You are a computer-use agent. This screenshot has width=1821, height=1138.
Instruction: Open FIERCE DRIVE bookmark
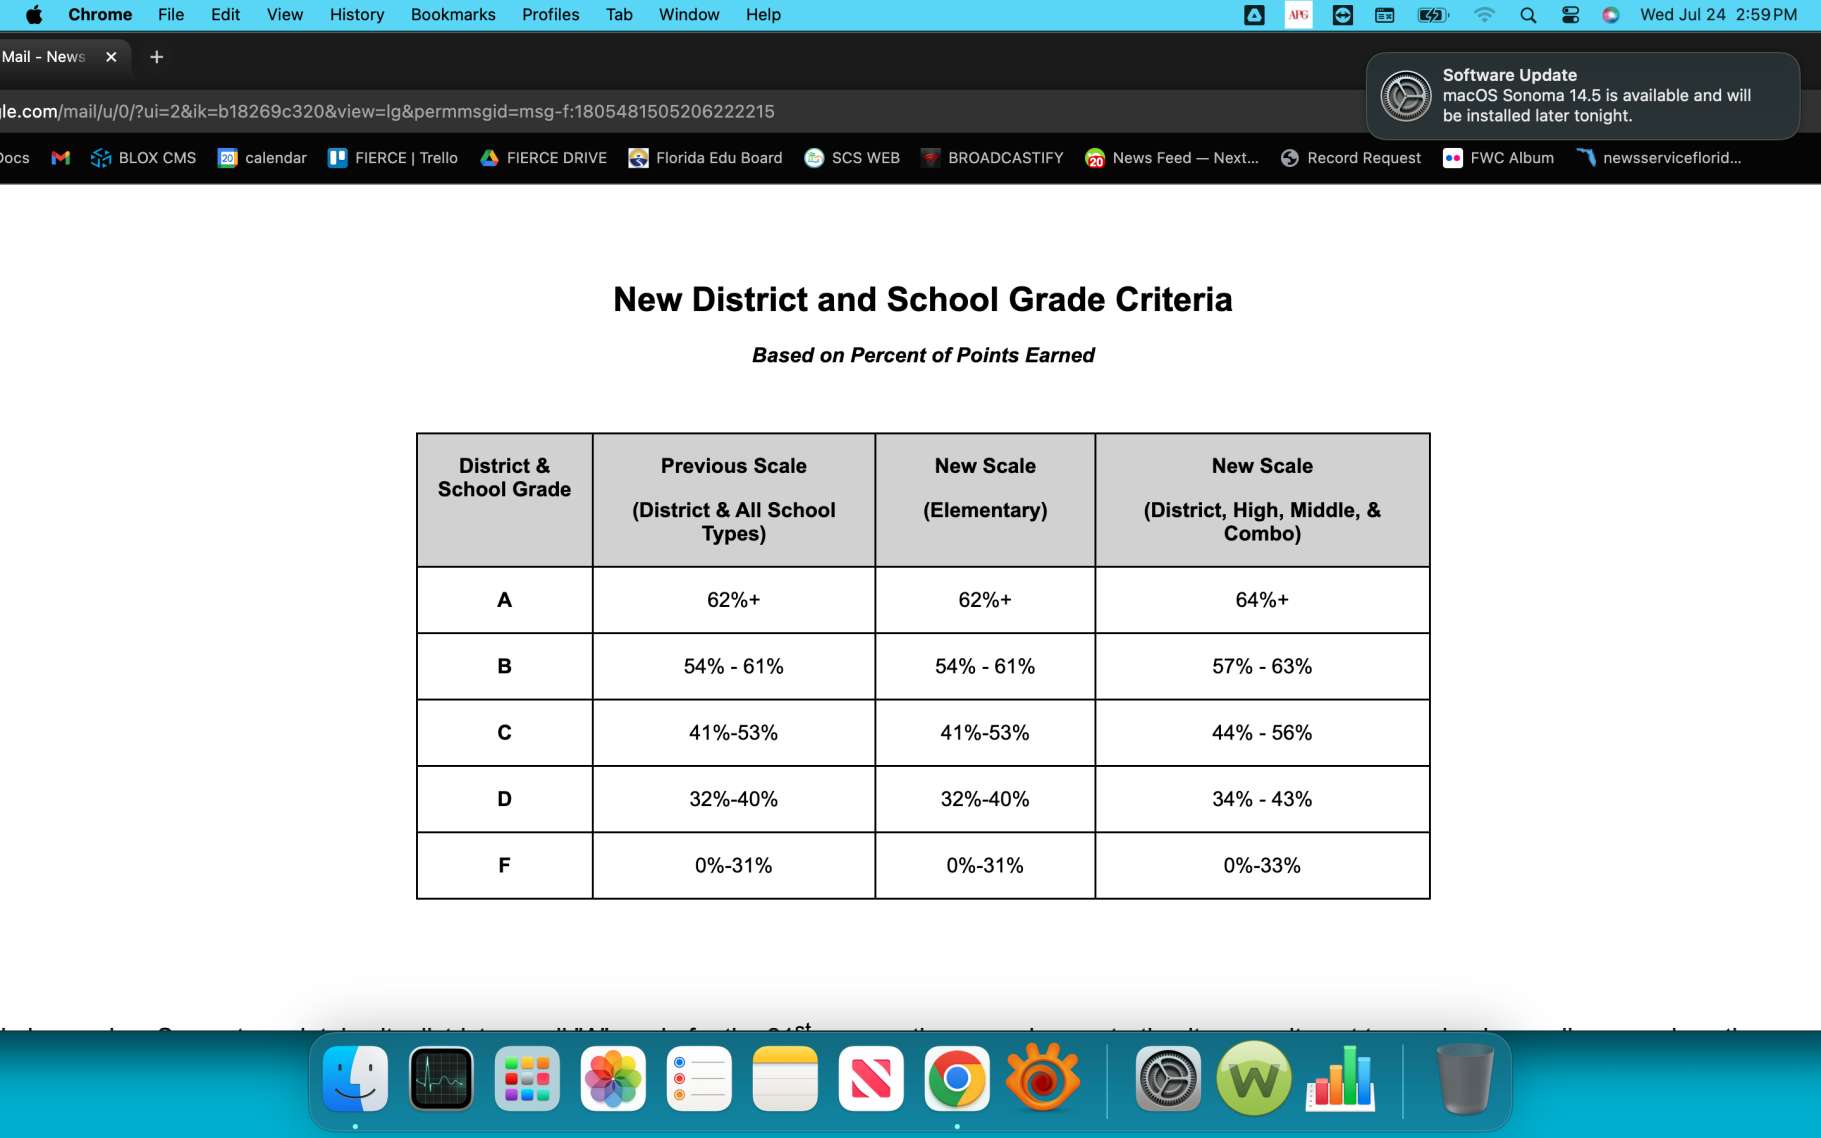544,158
